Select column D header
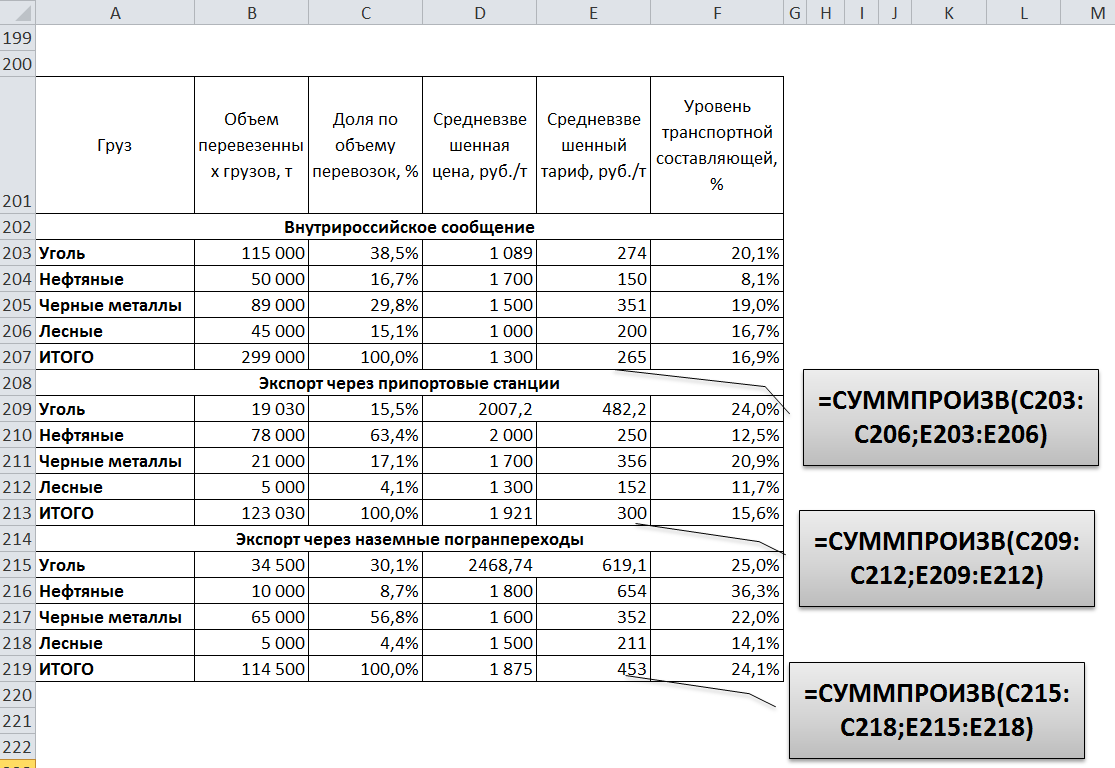Screen dimensions: 1115x768 pyautogui.click(x=480, y=13)
